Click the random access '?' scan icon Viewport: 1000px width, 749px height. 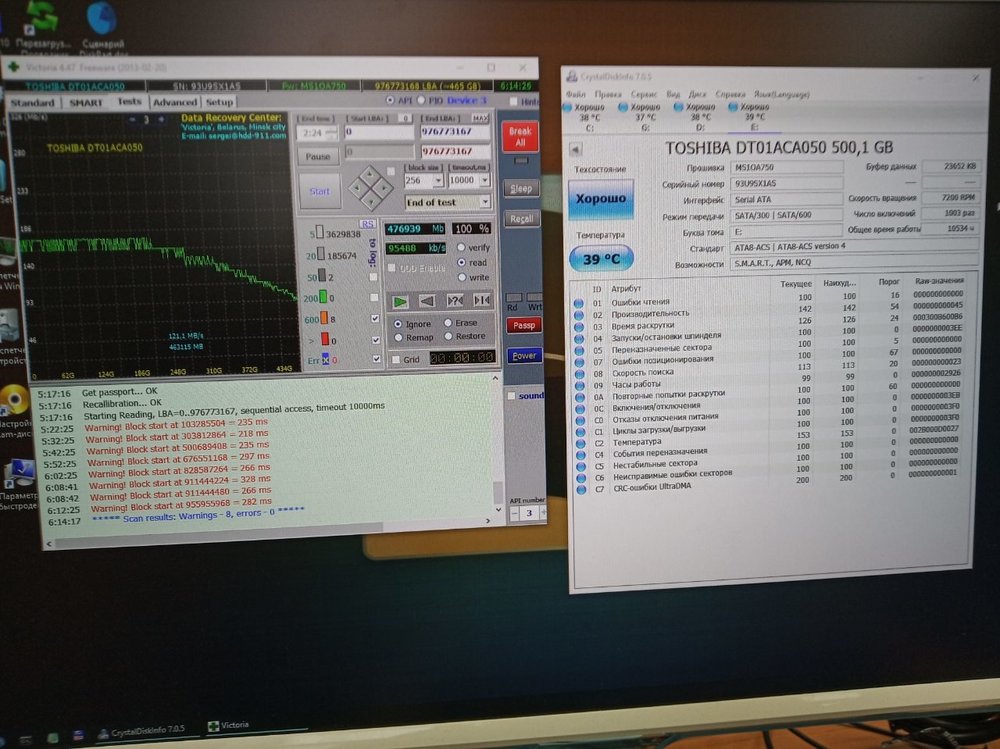[x=454, y=300]
